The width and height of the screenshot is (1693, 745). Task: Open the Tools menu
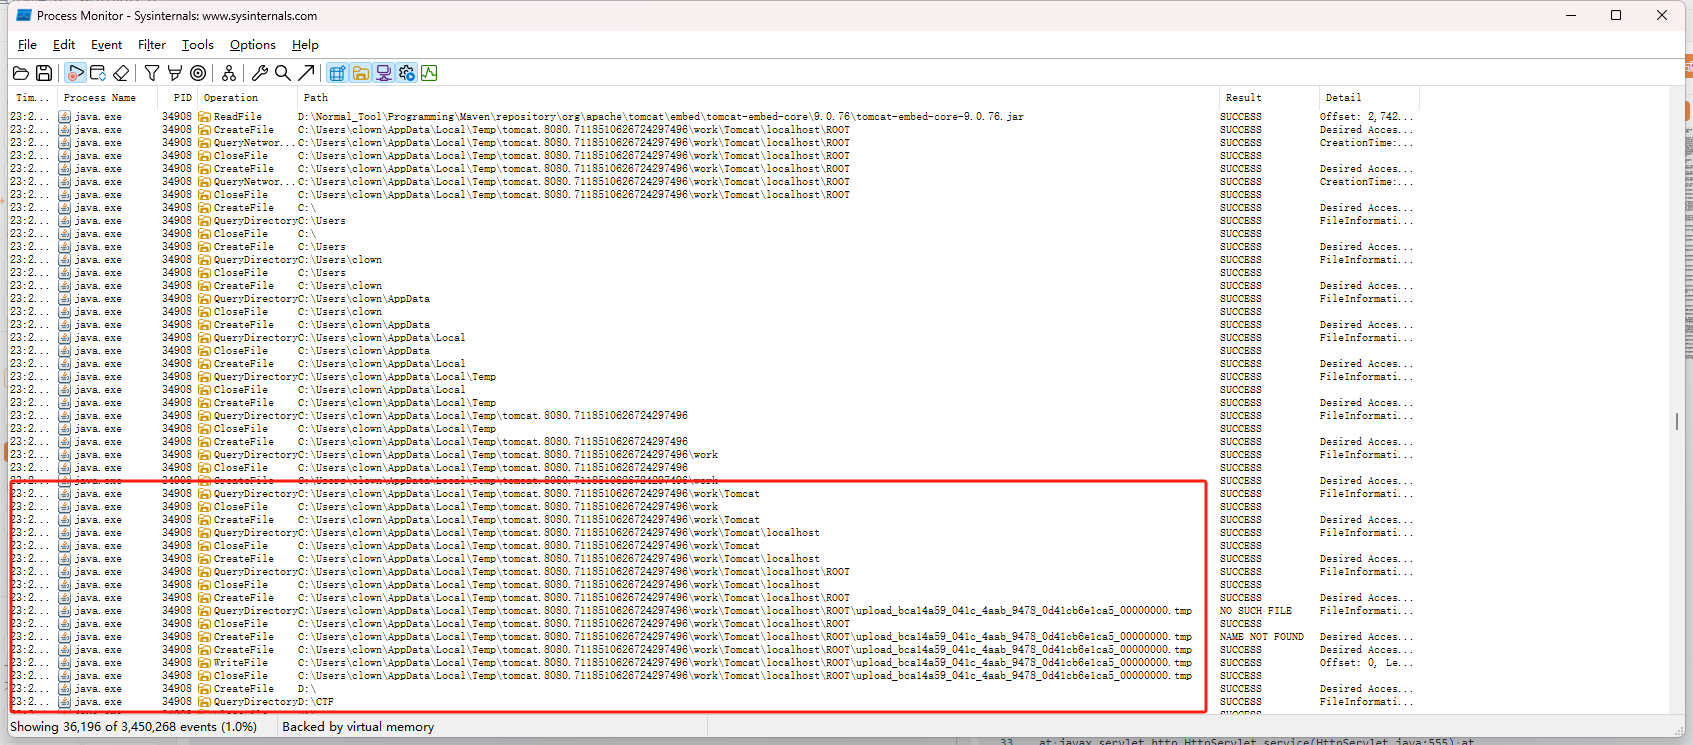197,45
